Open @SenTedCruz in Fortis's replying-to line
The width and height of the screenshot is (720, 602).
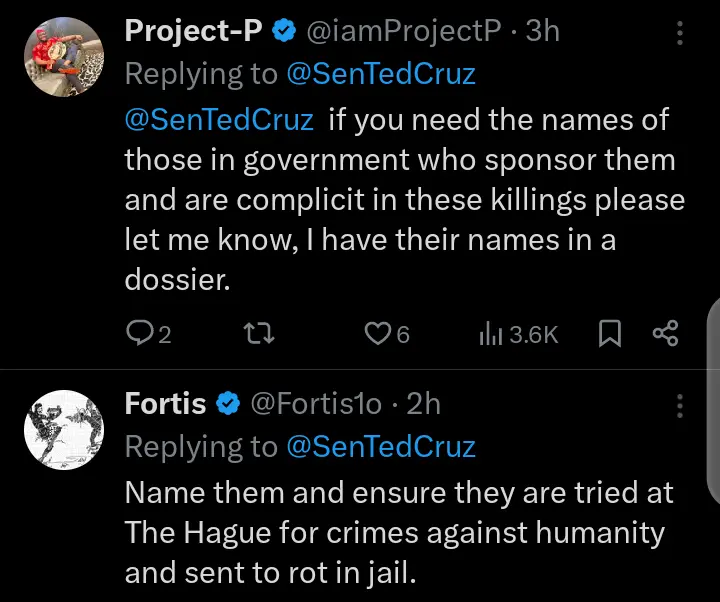click(381, 446)
